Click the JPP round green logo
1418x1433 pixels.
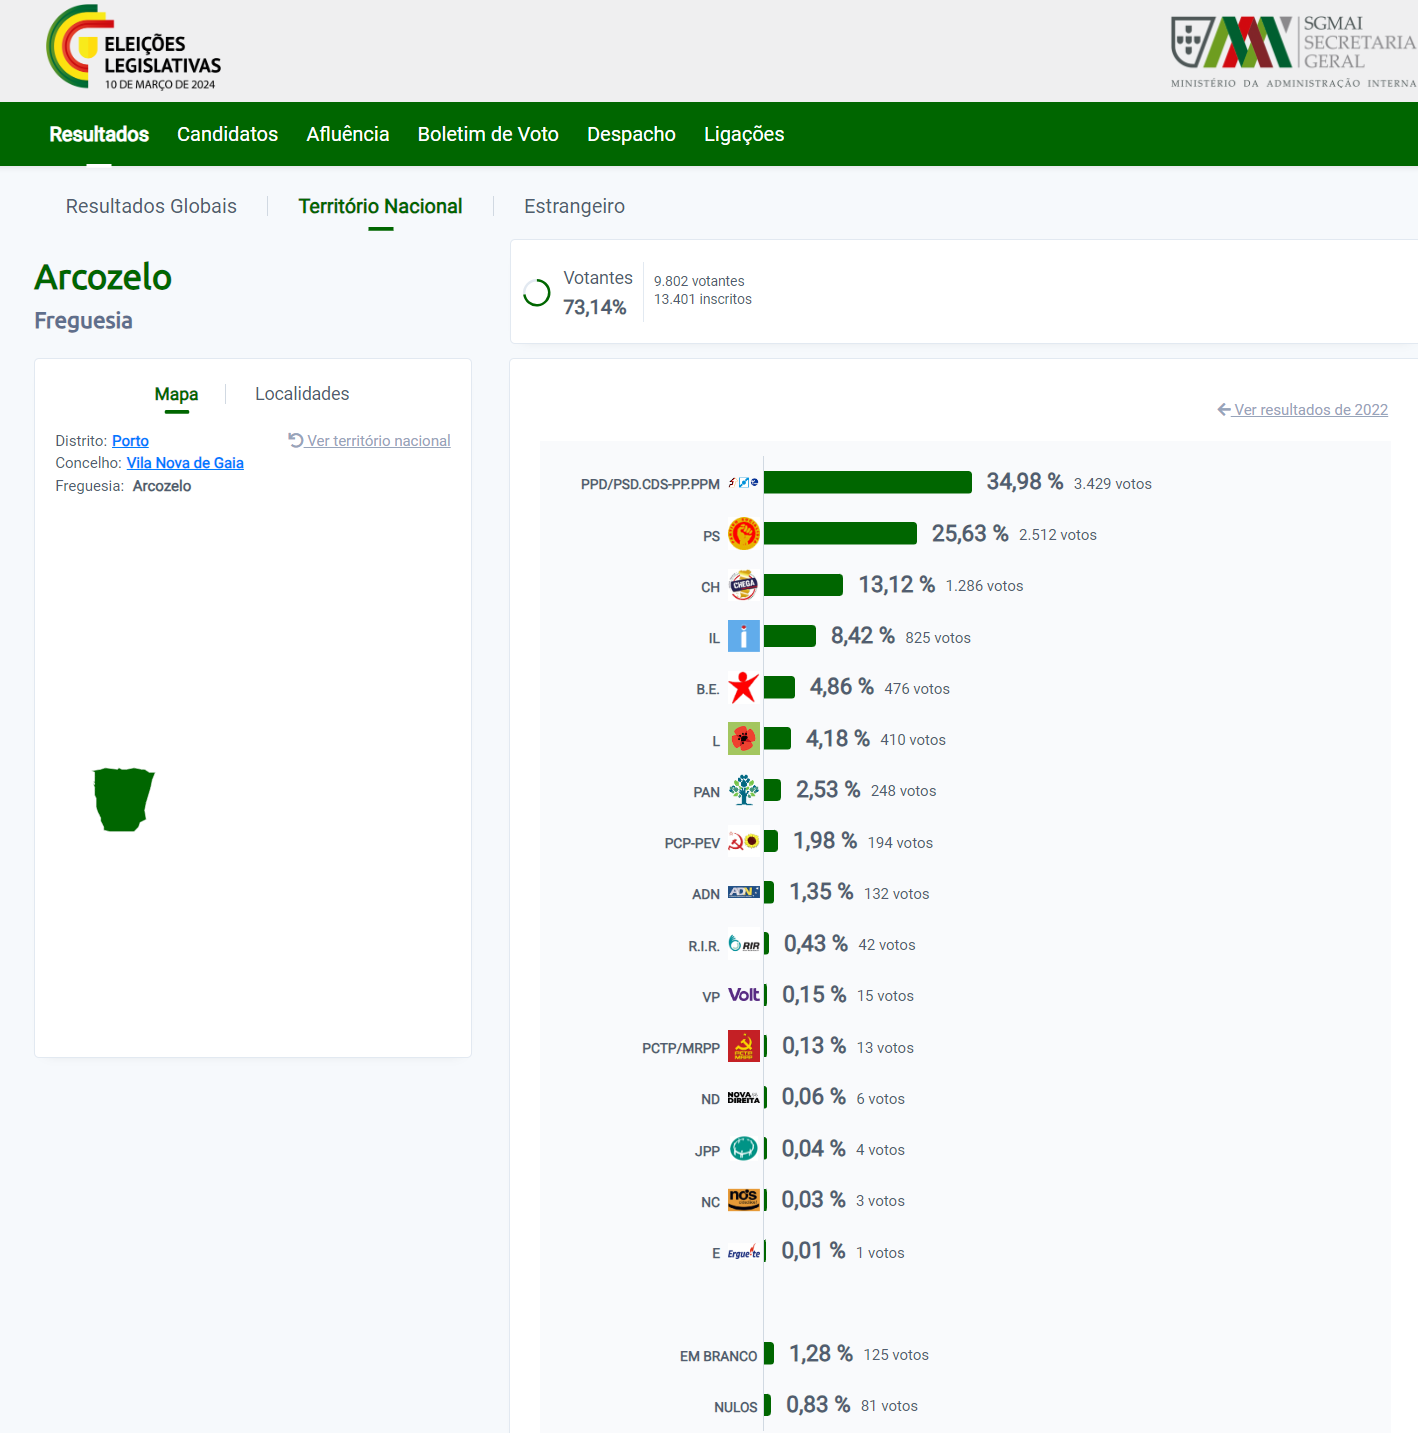(x=743, y=1149)
